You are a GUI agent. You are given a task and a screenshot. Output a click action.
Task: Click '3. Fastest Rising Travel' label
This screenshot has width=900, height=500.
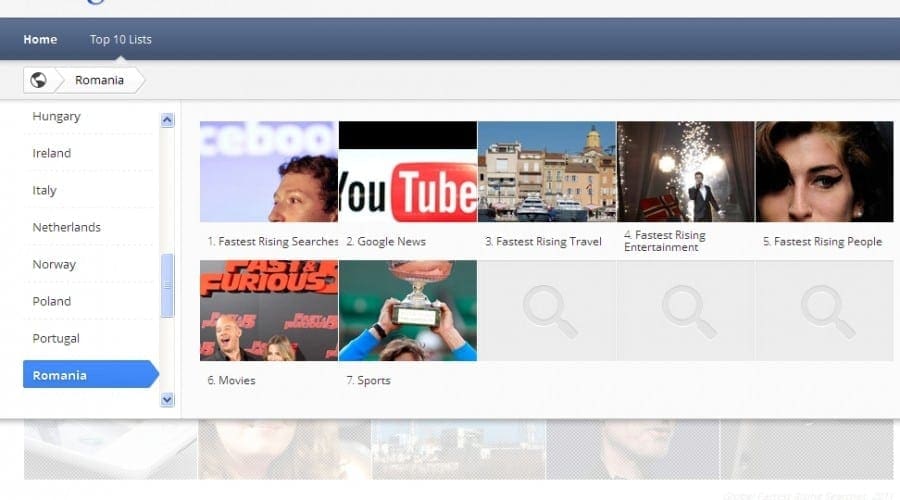click(543, 242)
